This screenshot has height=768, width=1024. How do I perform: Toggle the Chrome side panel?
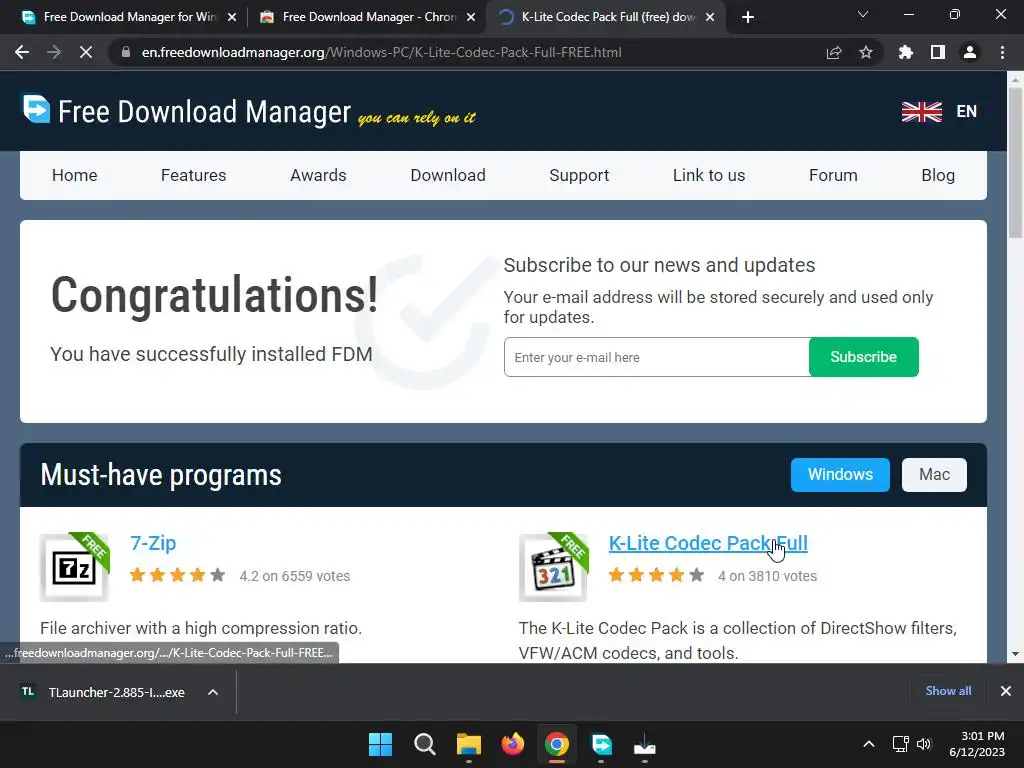938,52
